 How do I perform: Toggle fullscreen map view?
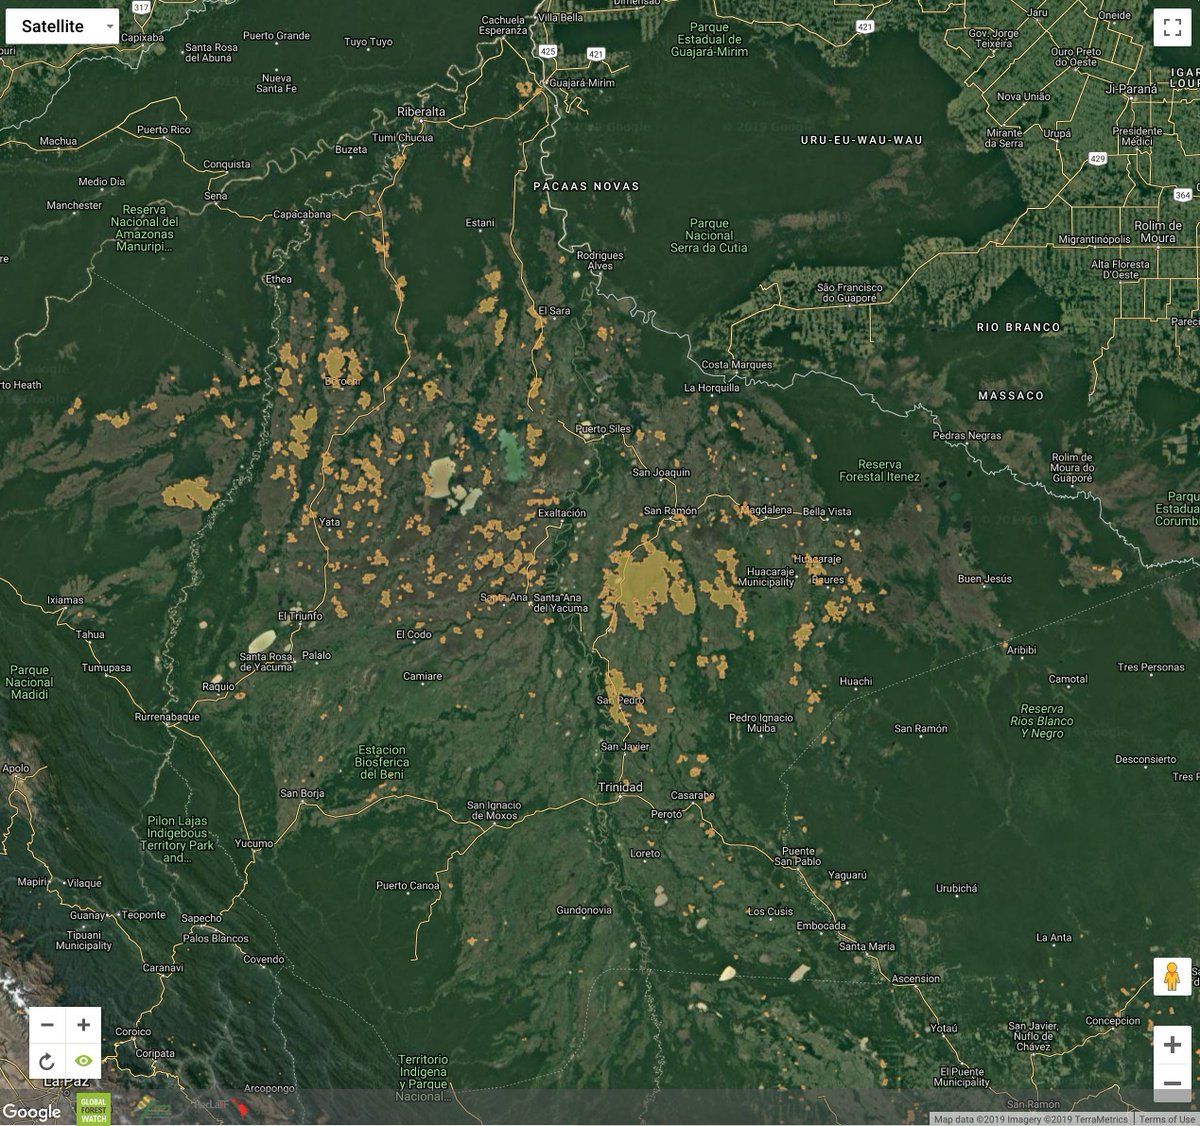coord(1171,27)
